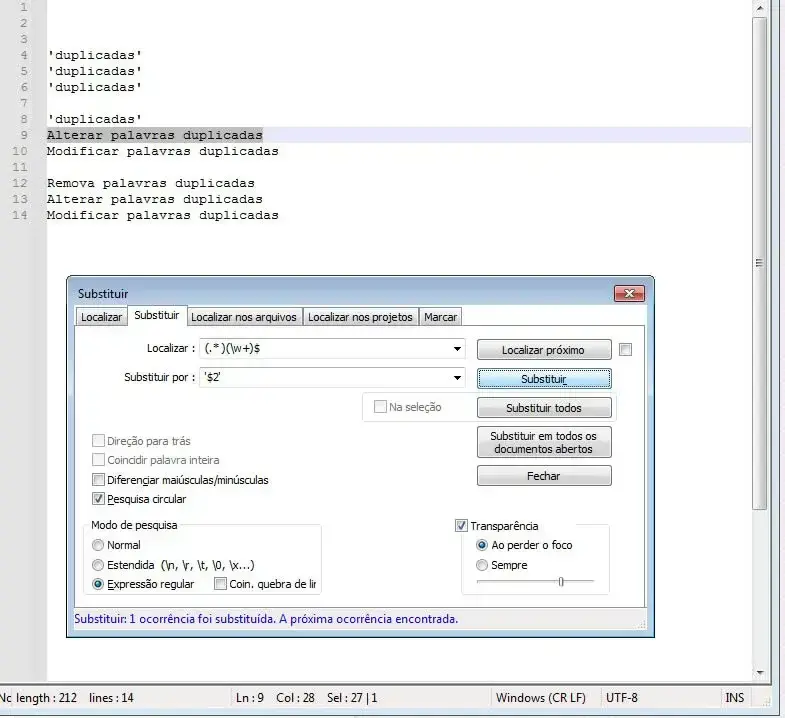Select the Normal search mode
785x718 pixels.
pos(98,546)
